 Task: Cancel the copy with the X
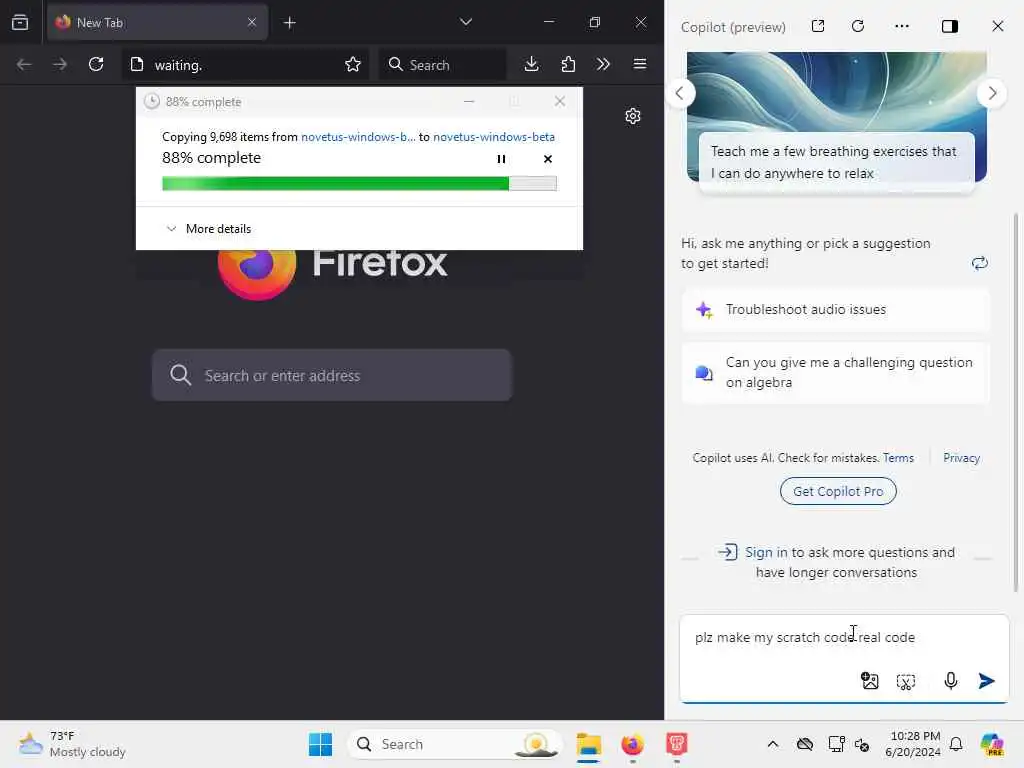click(547, 159)
